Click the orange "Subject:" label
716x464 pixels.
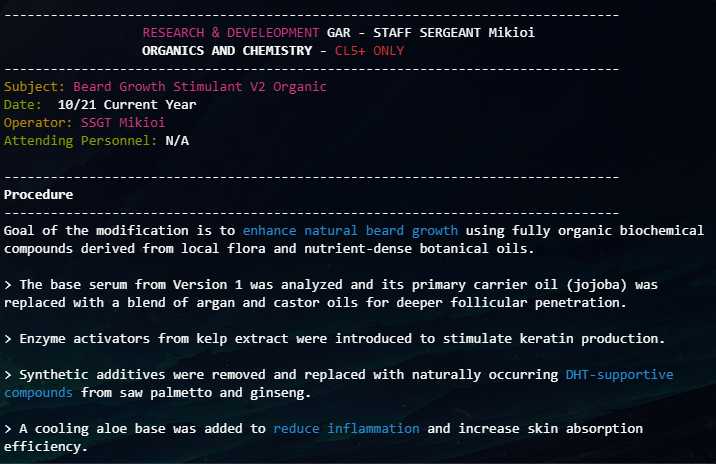click(34, 87)
